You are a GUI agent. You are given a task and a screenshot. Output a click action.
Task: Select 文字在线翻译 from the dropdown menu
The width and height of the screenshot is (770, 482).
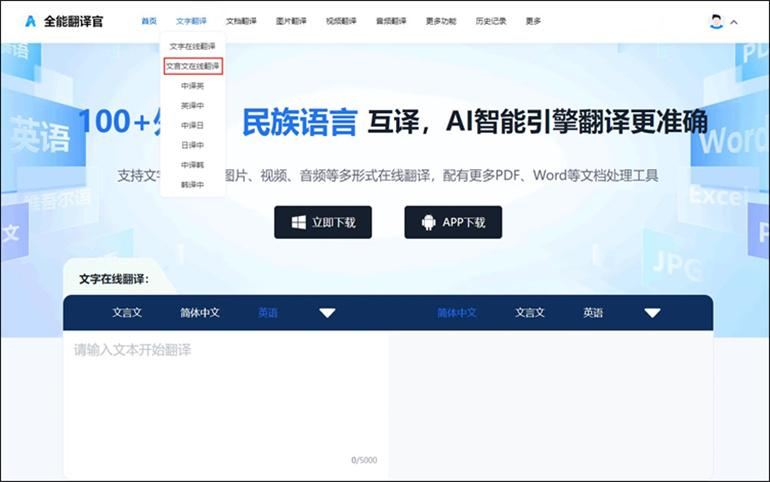pos(192,46)
